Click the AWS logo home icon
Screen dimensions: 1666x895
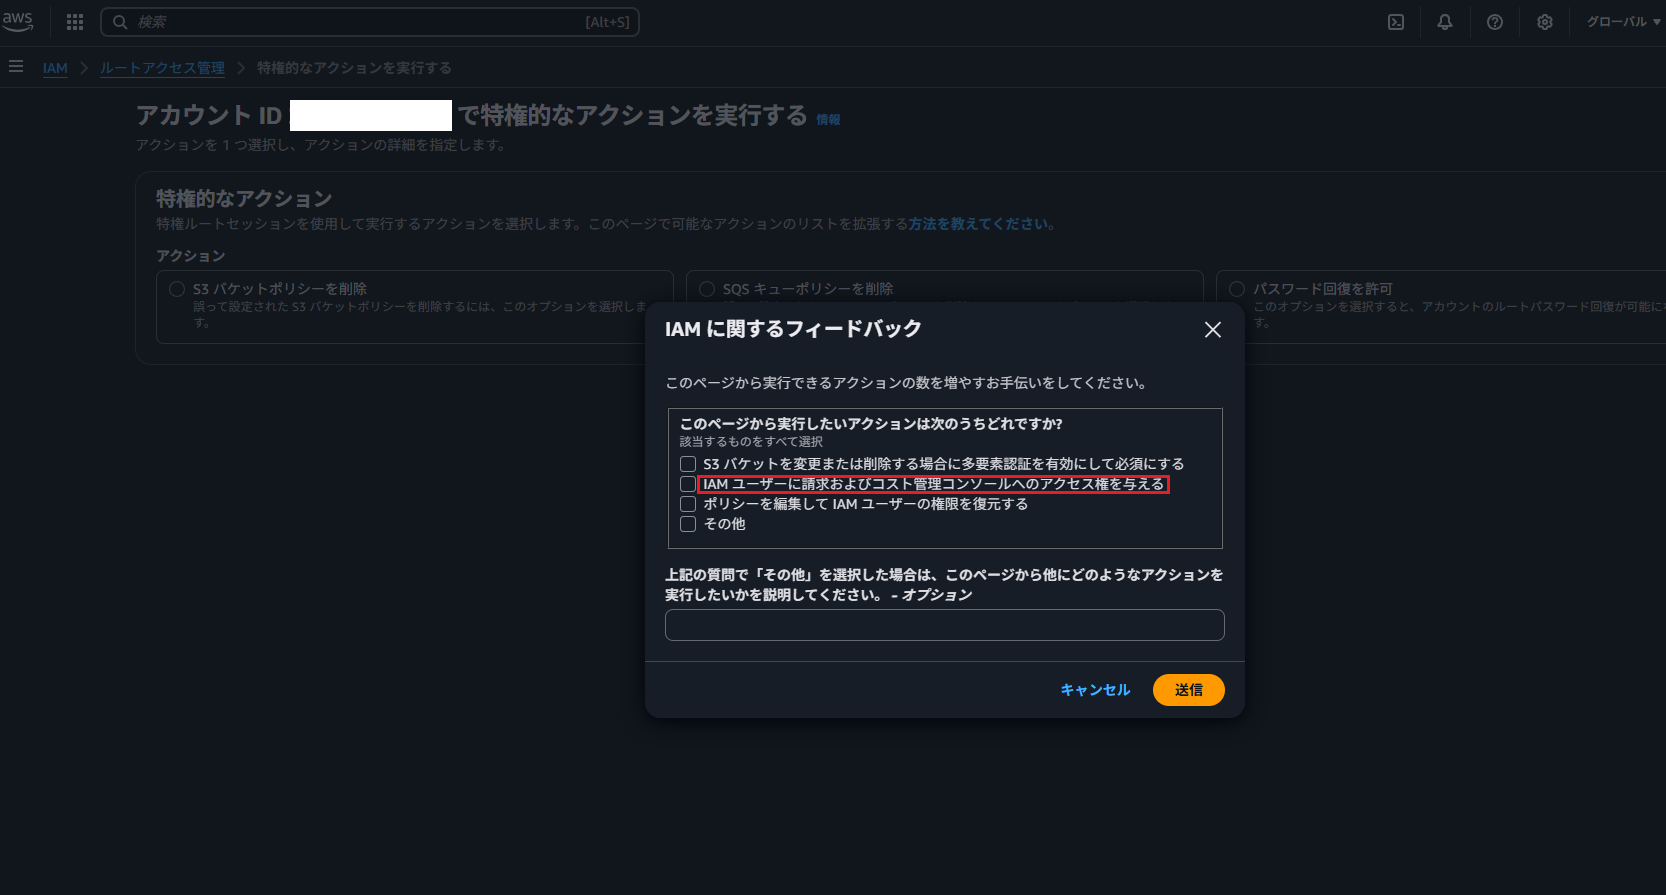17,21
